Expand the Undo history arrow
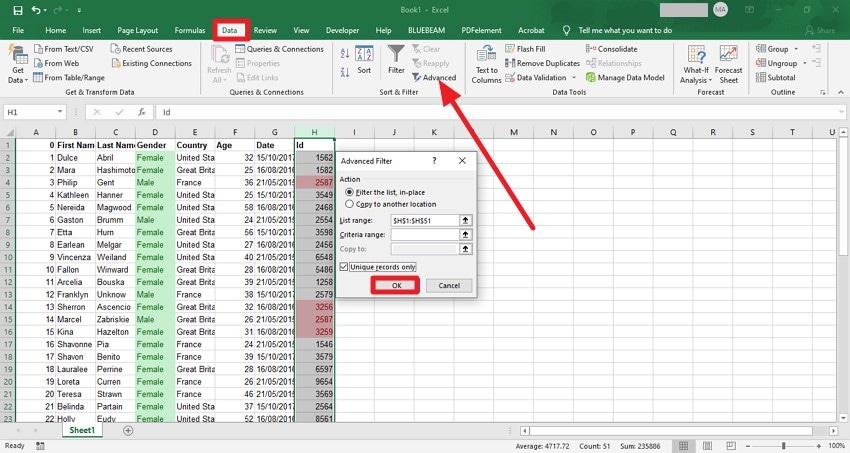This screenshot has height=453, width=850. 45,10
